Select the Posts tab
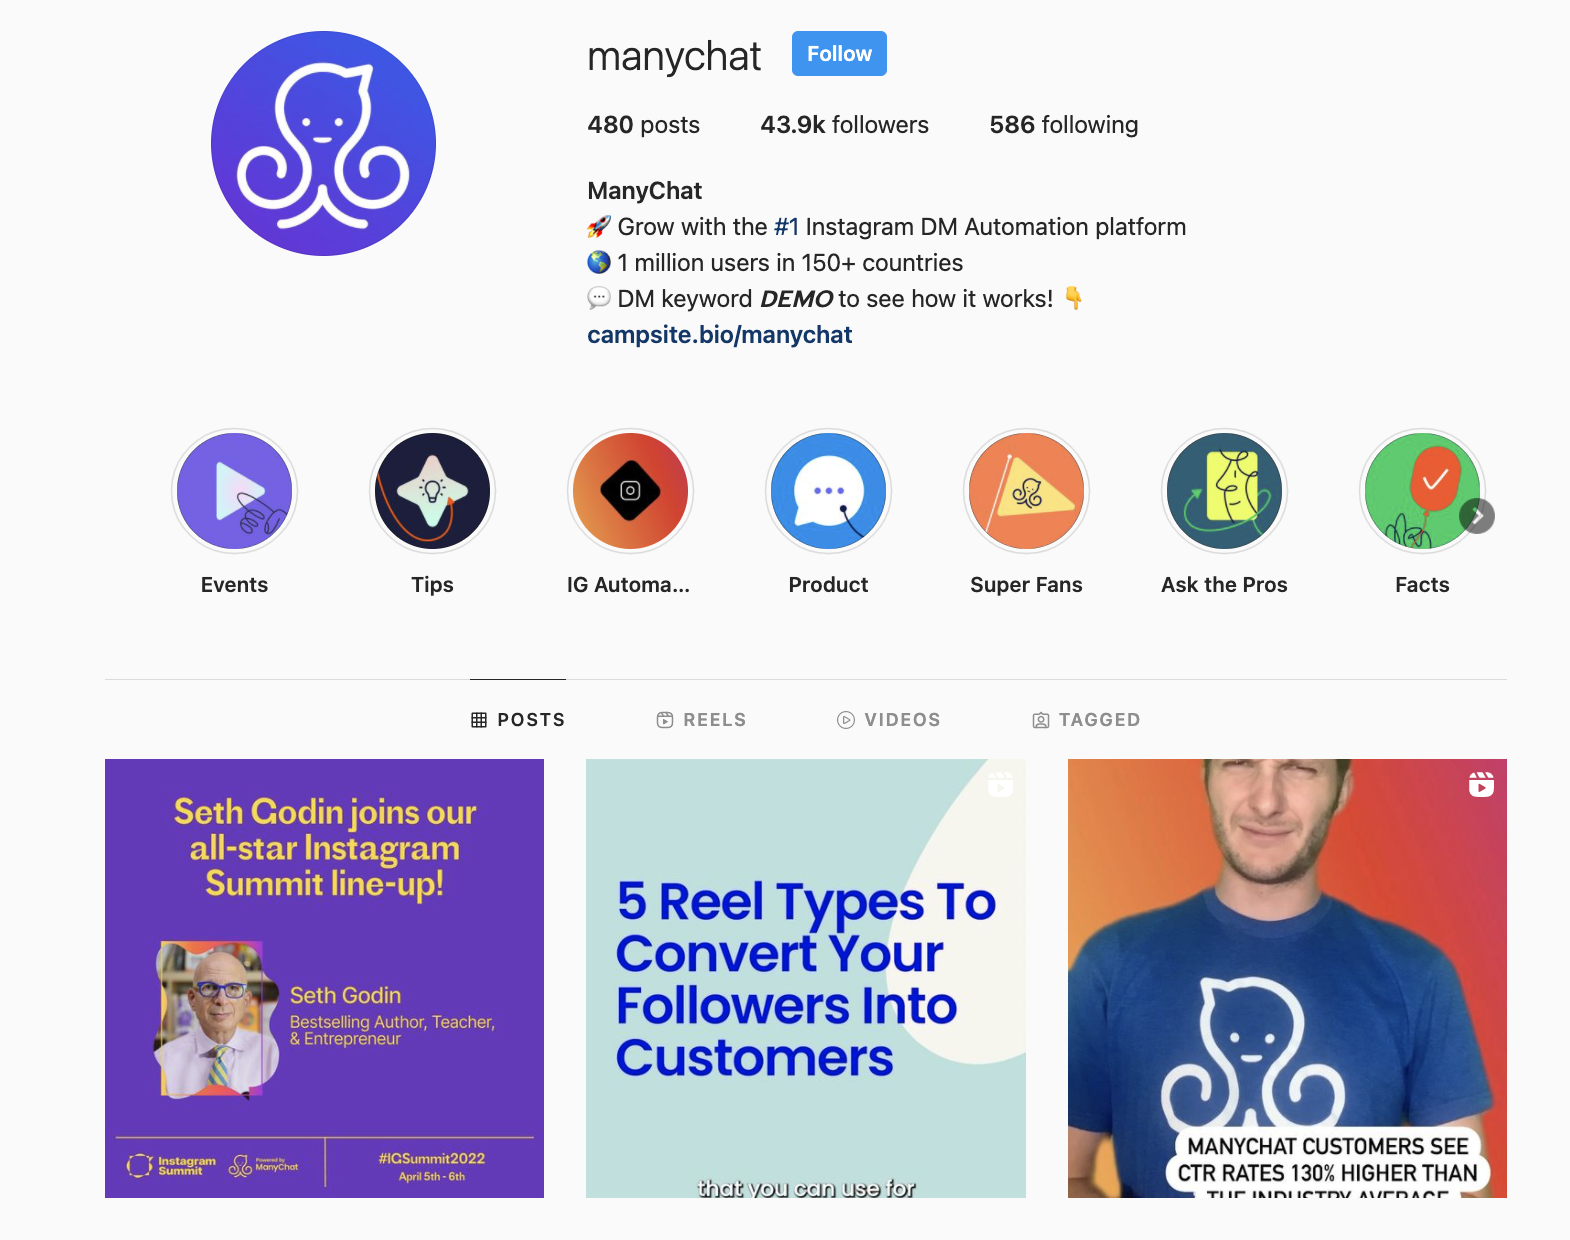This screenshot has height=1240, width=1570. [x=518, y=720]
